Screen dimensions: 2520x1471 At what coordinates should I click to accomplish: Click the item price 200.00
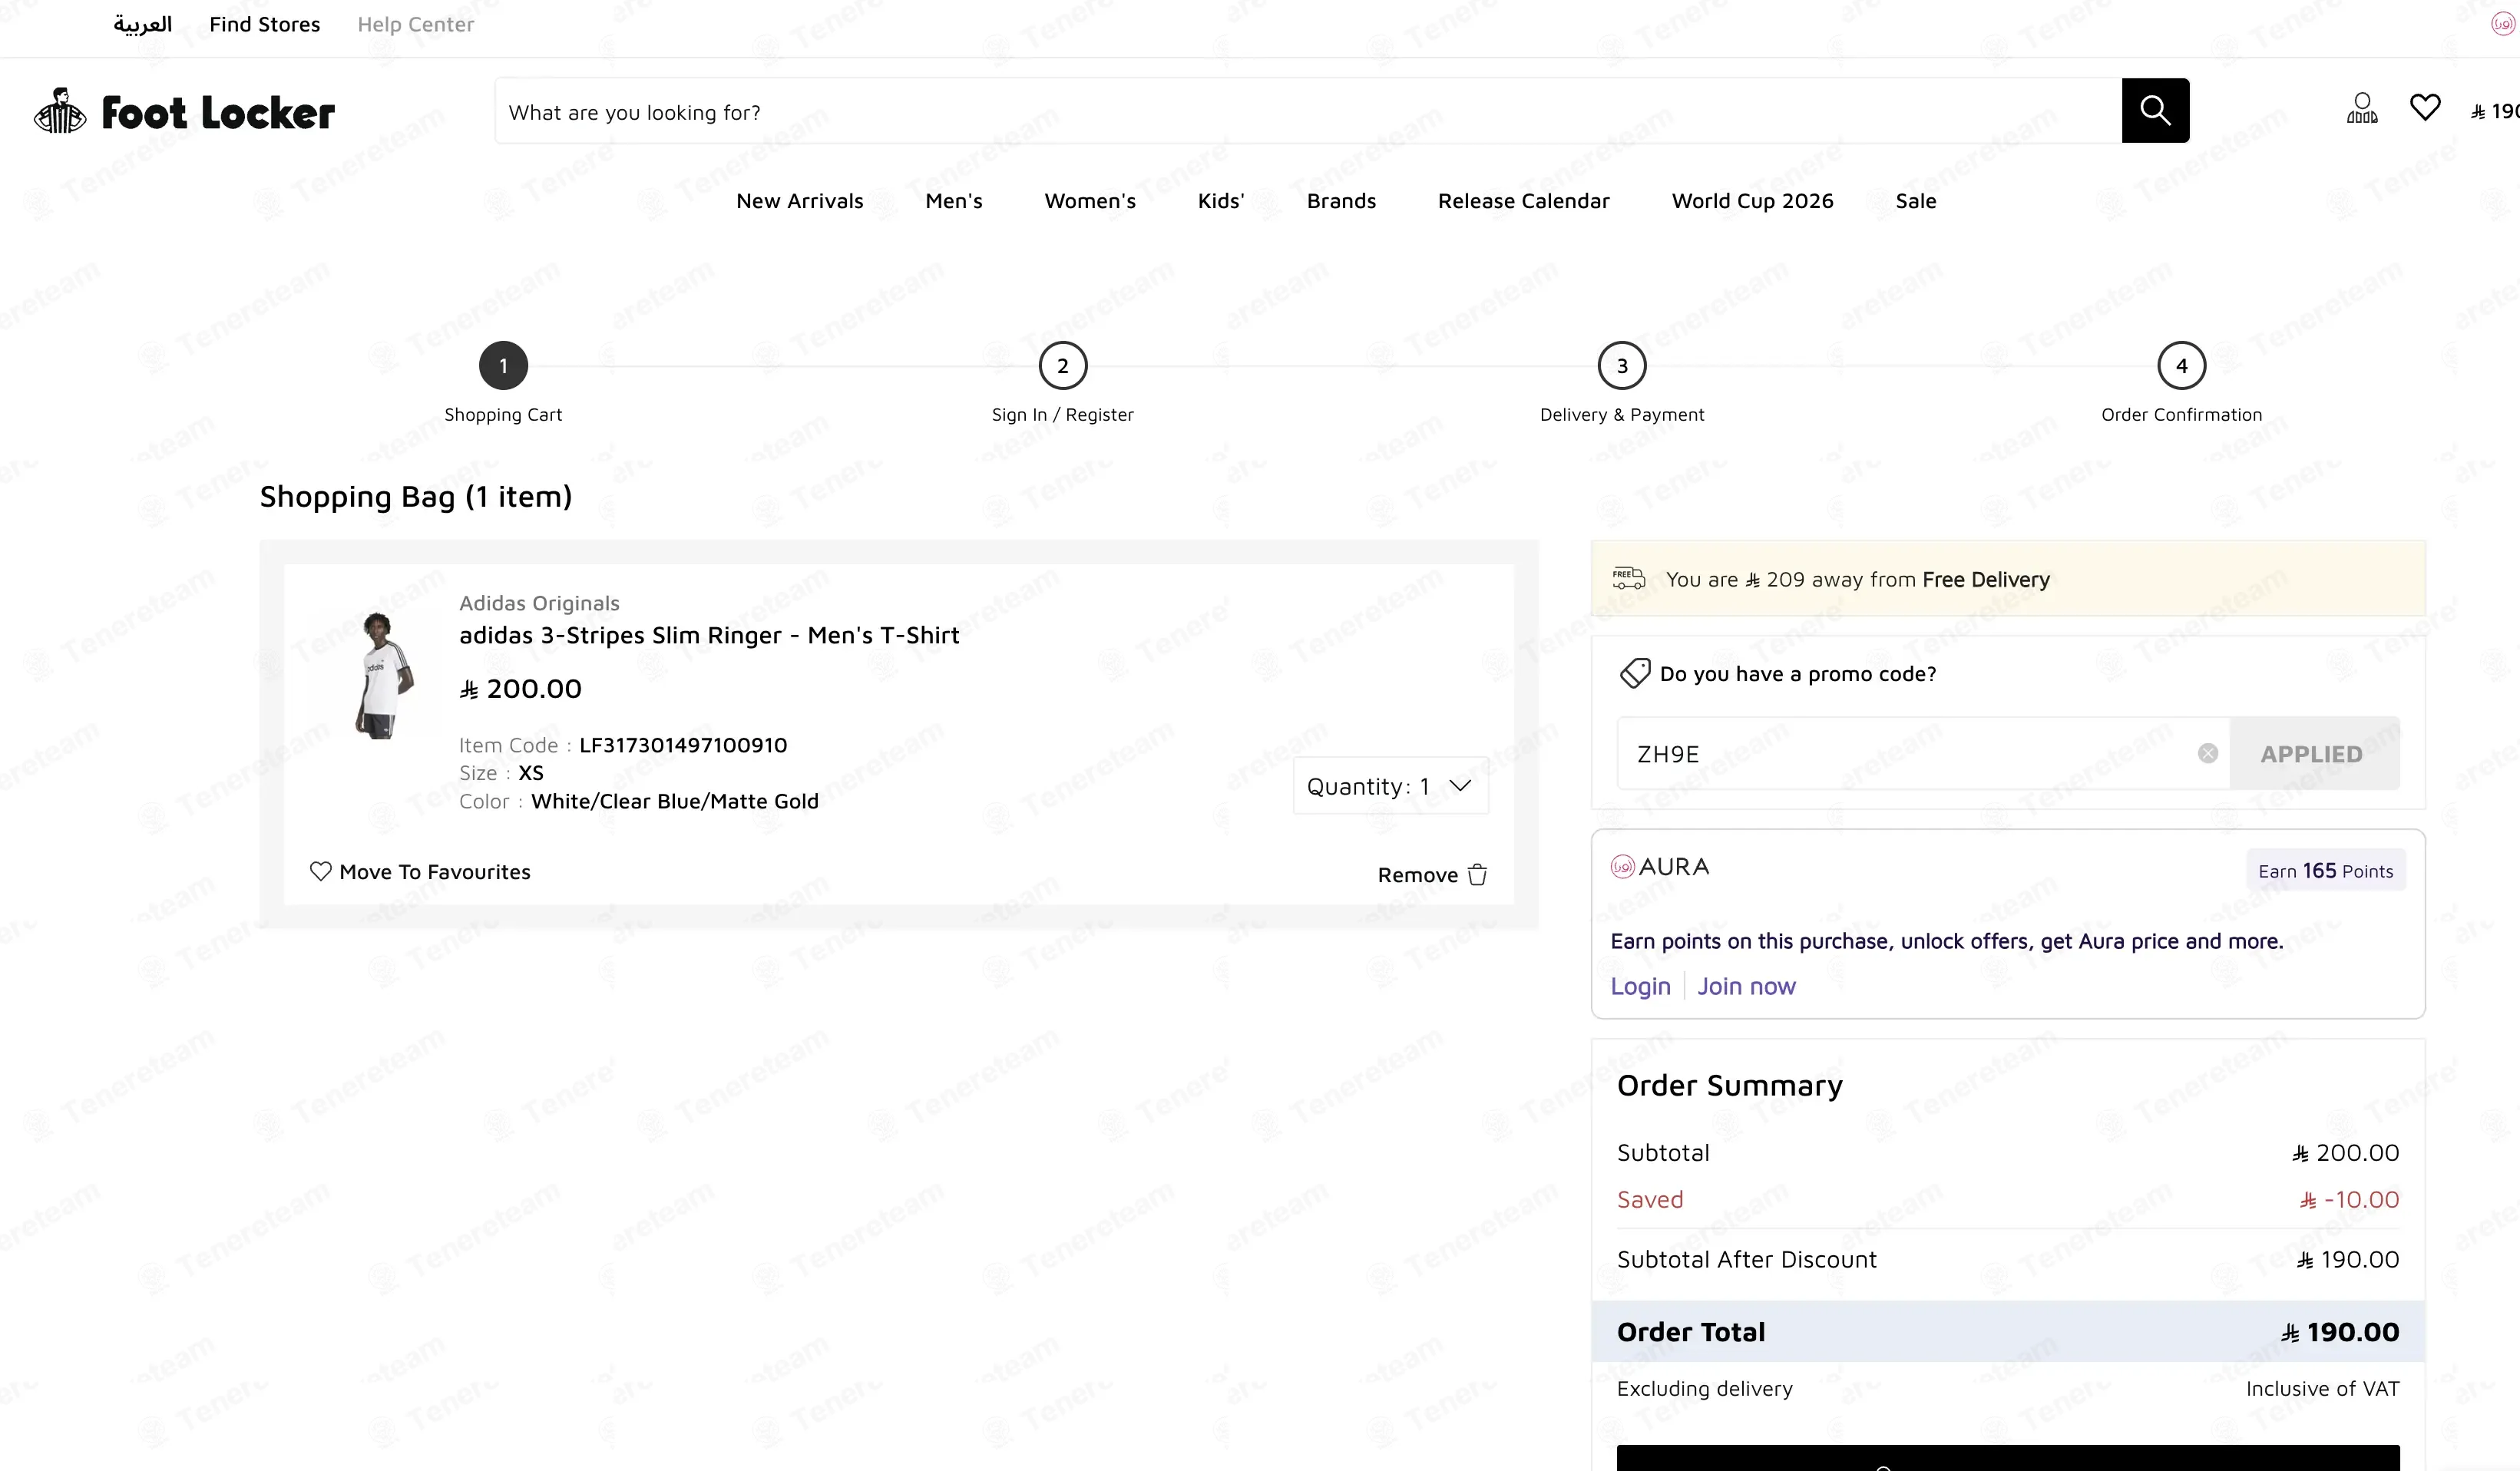tap(520, 688)
